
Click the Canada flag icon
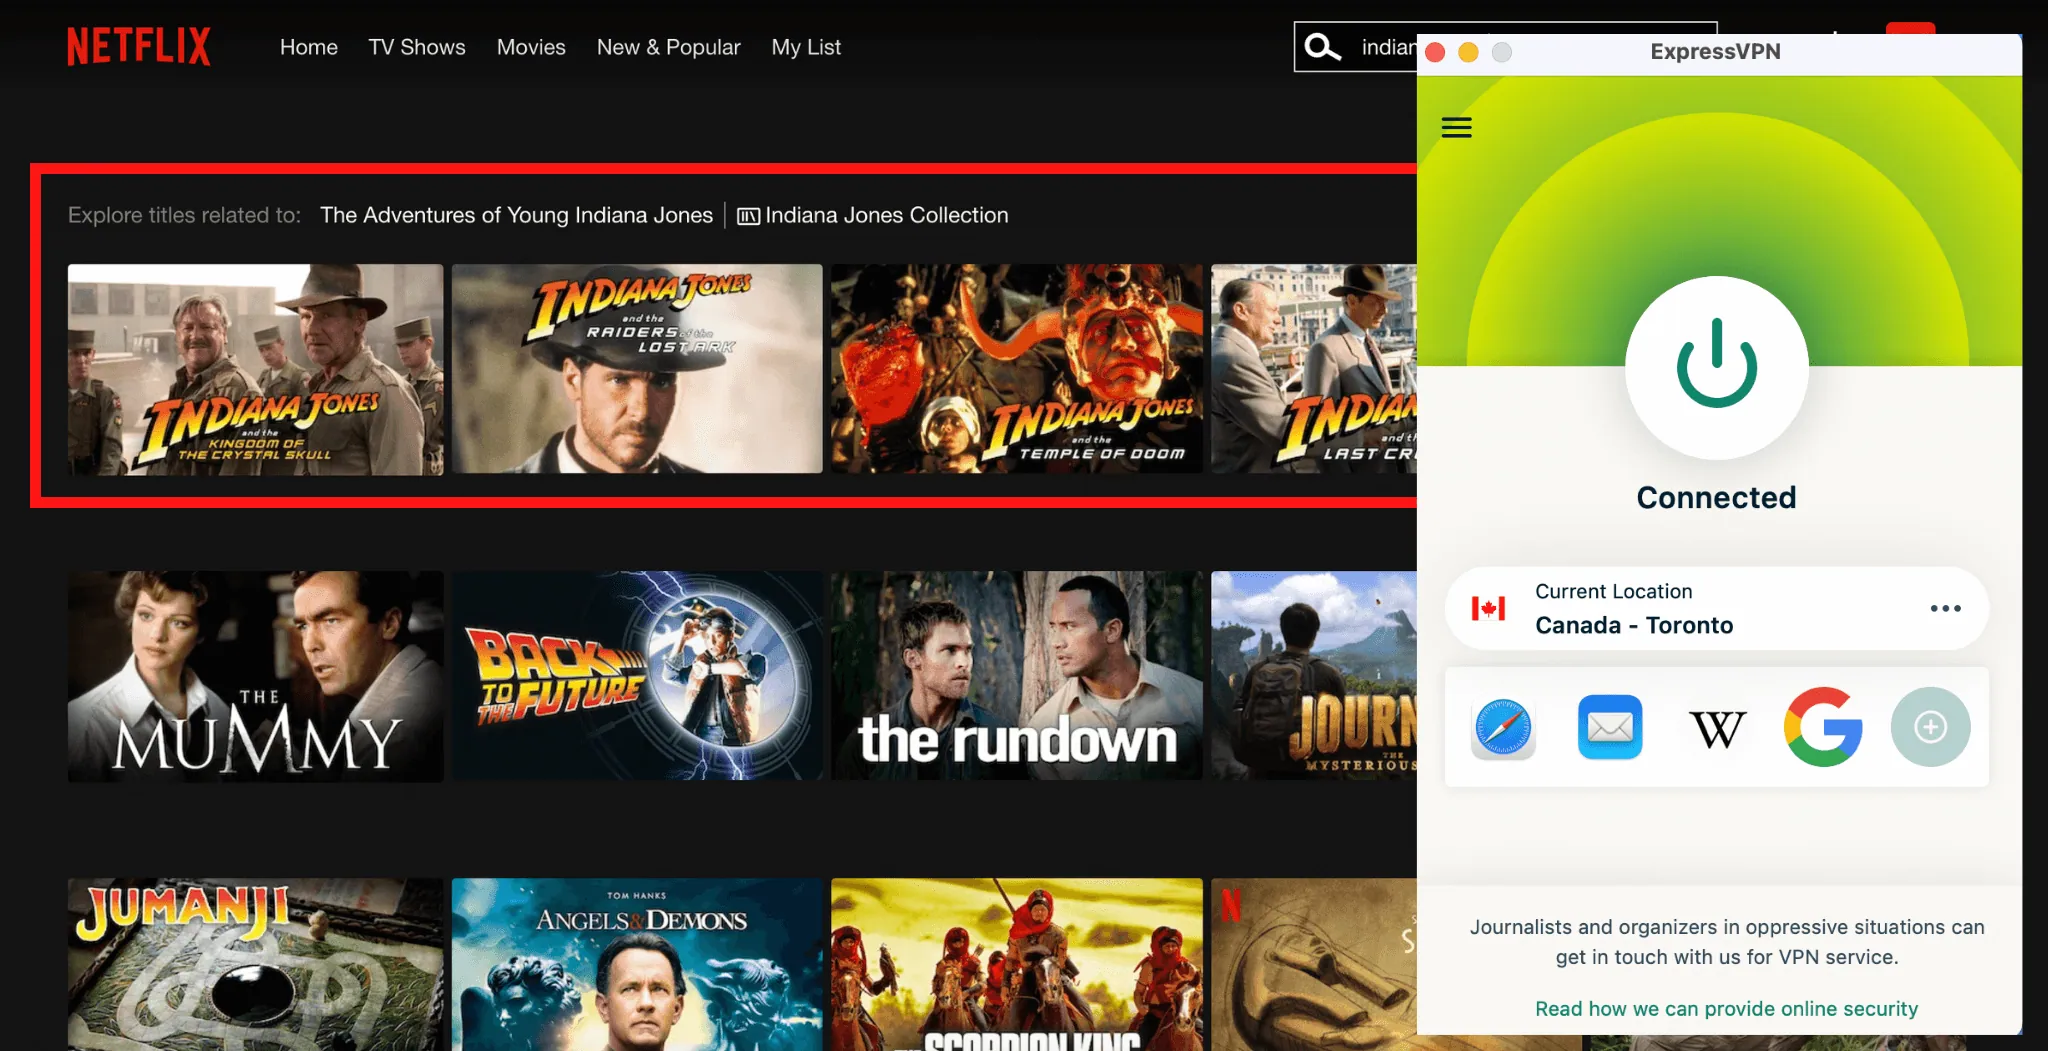[1488, 608]
